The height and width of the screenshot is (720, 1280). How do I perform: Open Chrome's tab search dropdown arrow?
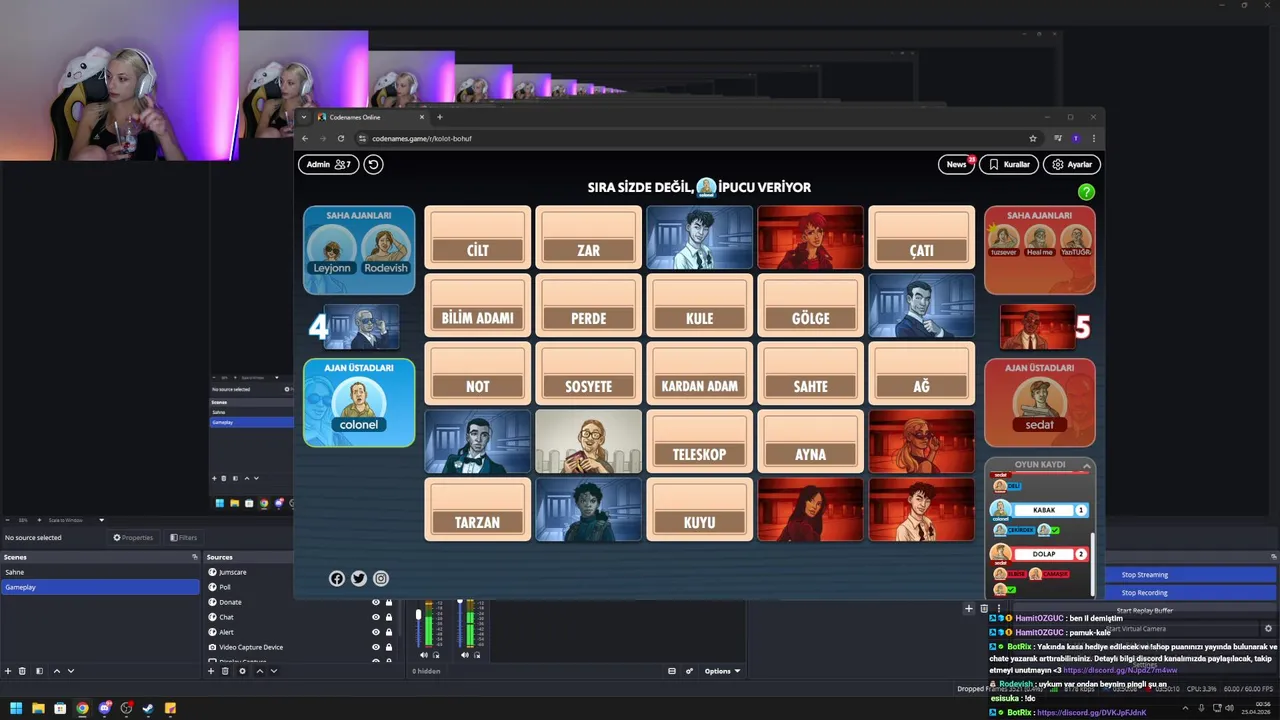pyautogui.click(x=304, y=117)
